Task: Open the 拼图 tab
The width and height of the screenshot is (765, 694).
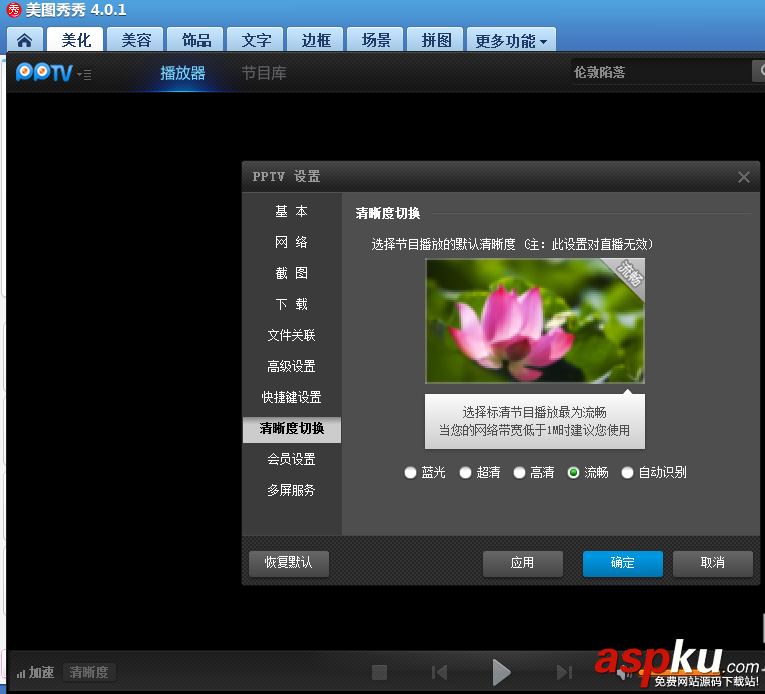Action: point(436,40)
